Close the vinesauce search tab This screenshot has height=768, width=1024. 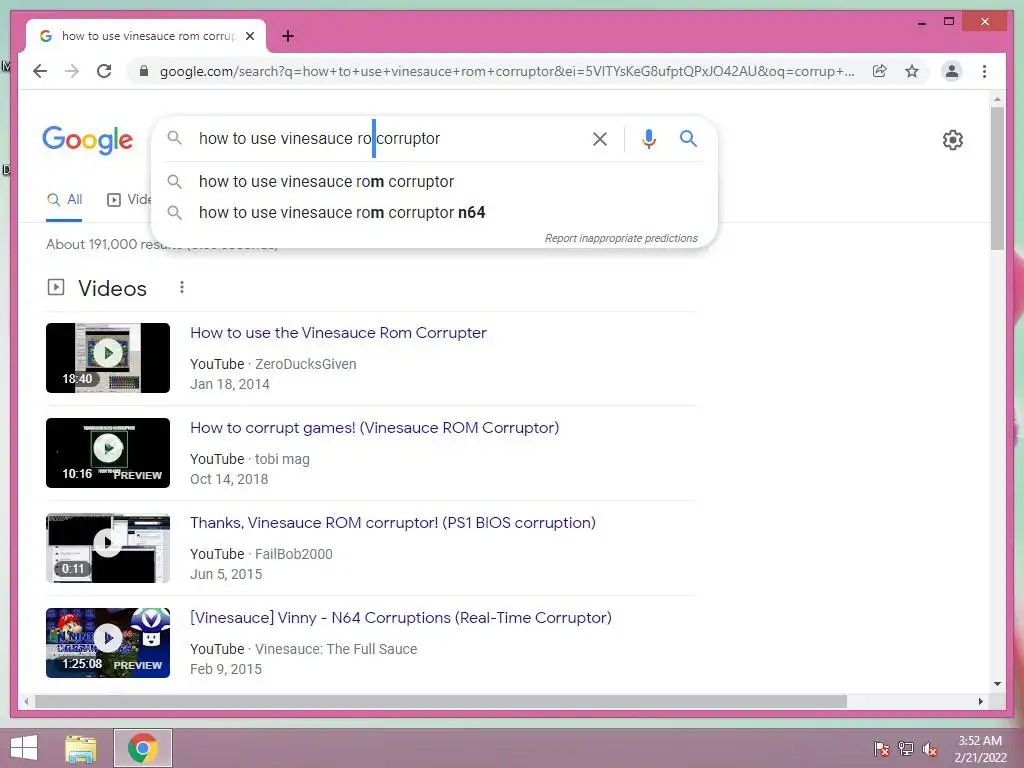249,36
